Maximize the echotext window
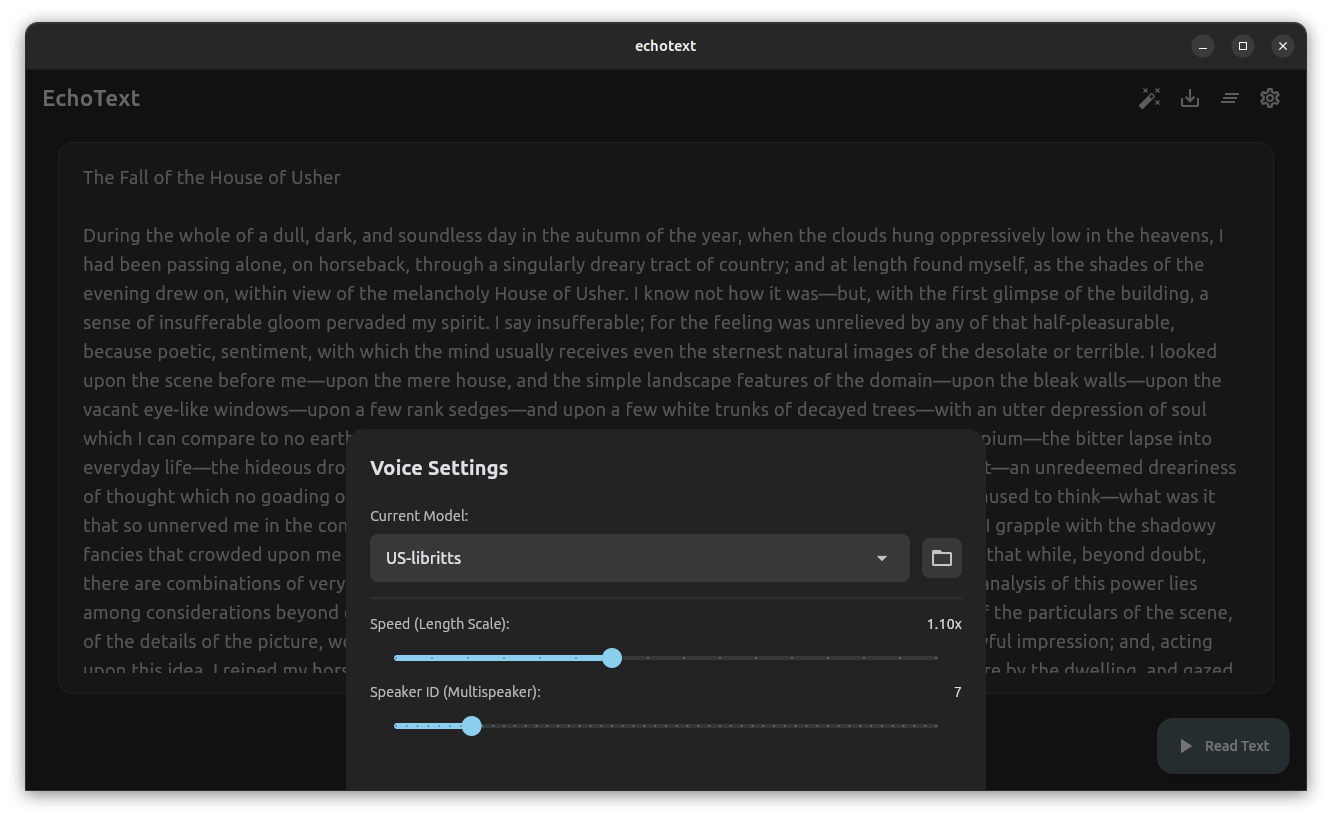The height and width of the screenshot is (819, 1332). pos(1243,46)
